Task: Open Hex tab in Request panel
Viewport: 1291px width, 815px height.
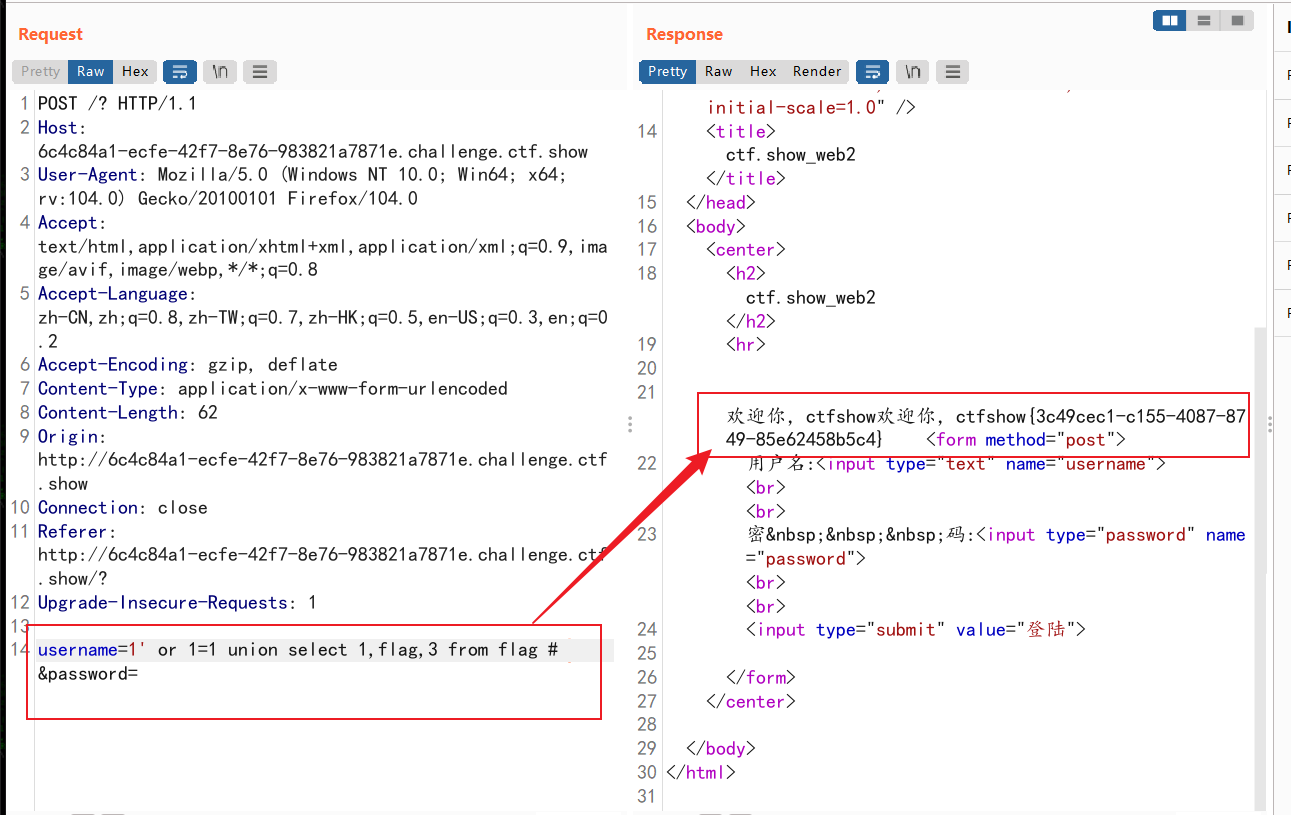Action: [135, 71]
